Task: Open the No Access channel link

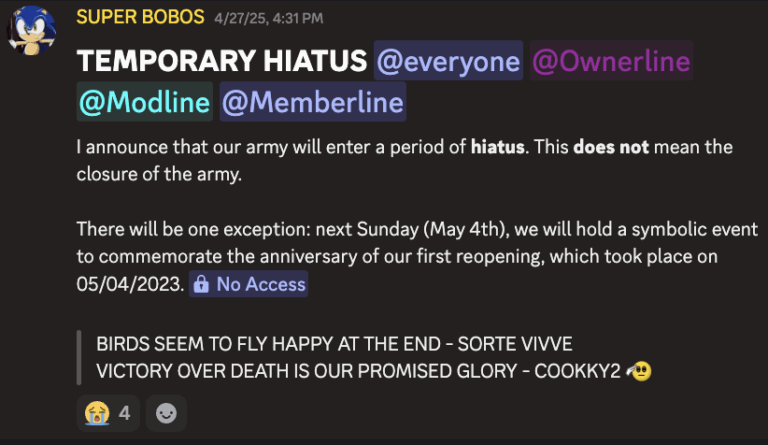Action: [x=260, y=285]
